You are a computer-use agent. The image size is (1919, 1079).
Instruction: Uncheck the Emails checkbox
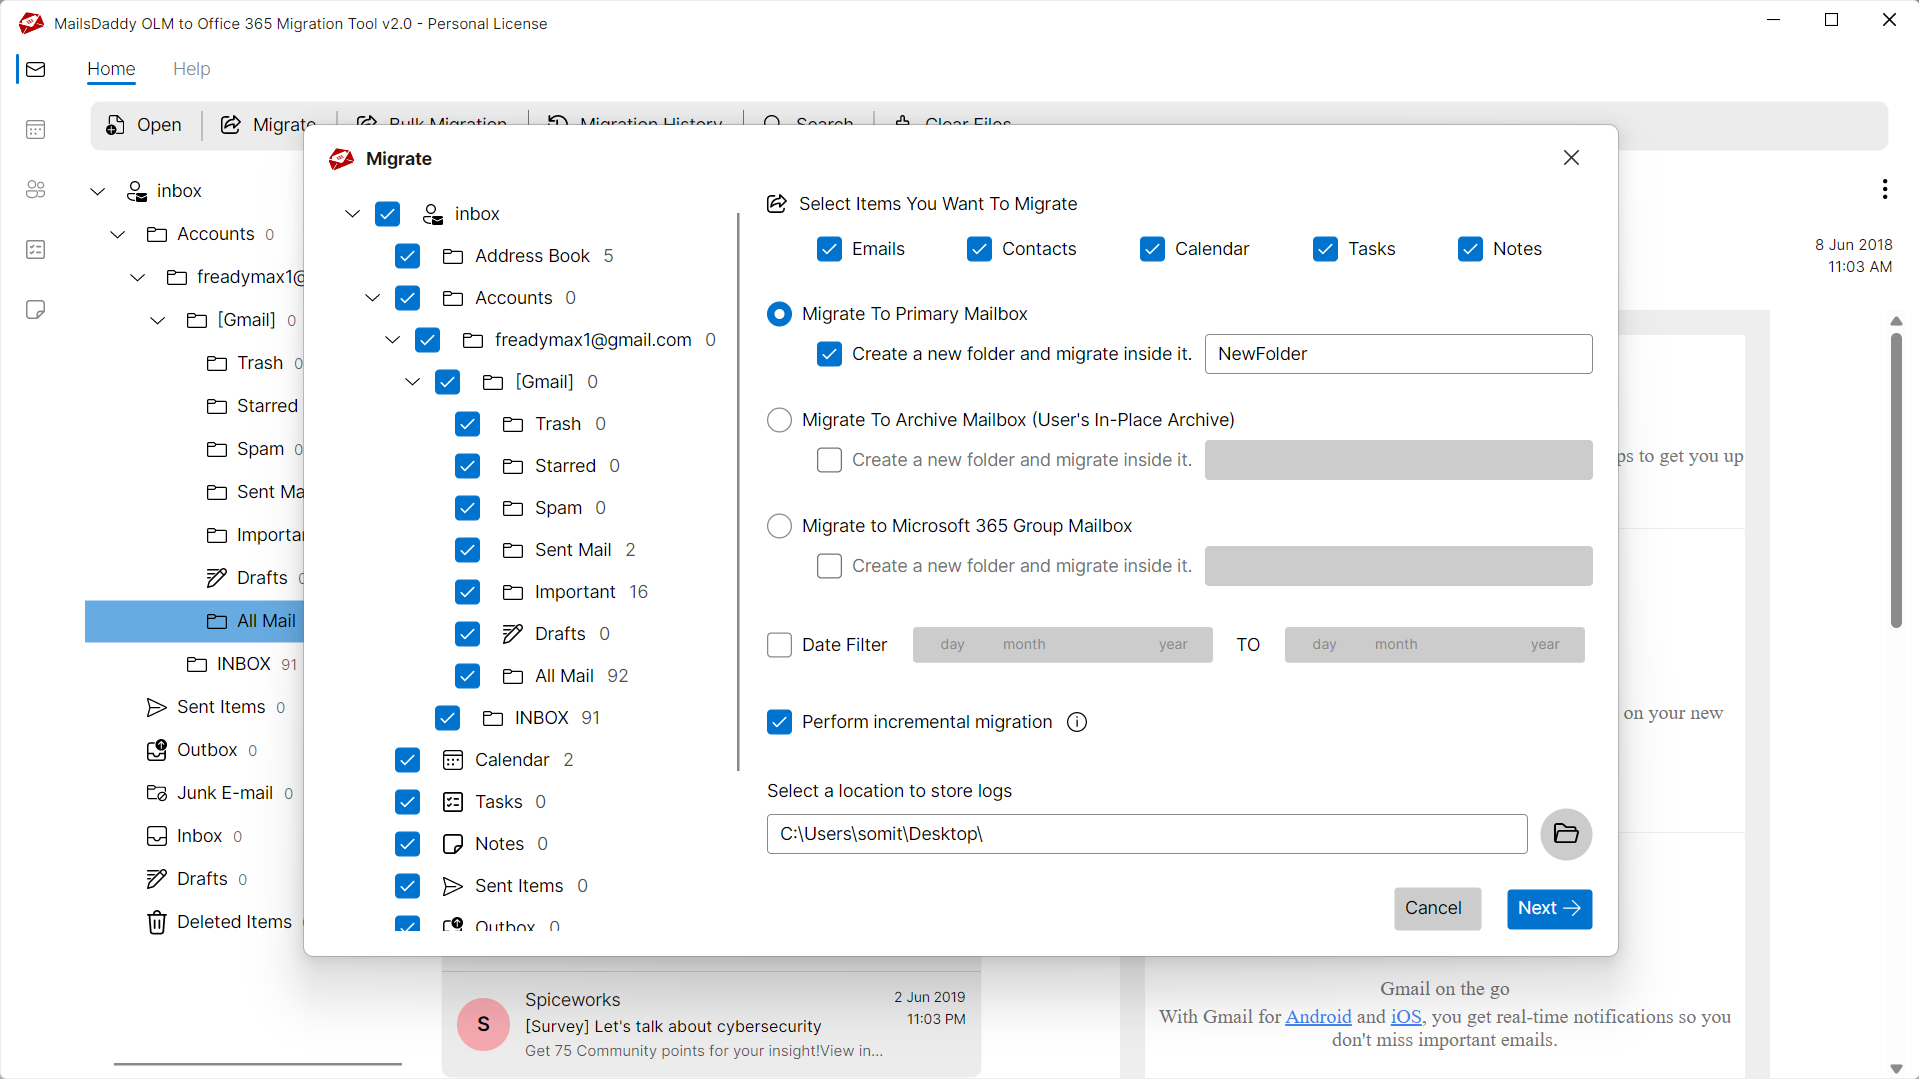pyautogui.click(x=829, y=249)
